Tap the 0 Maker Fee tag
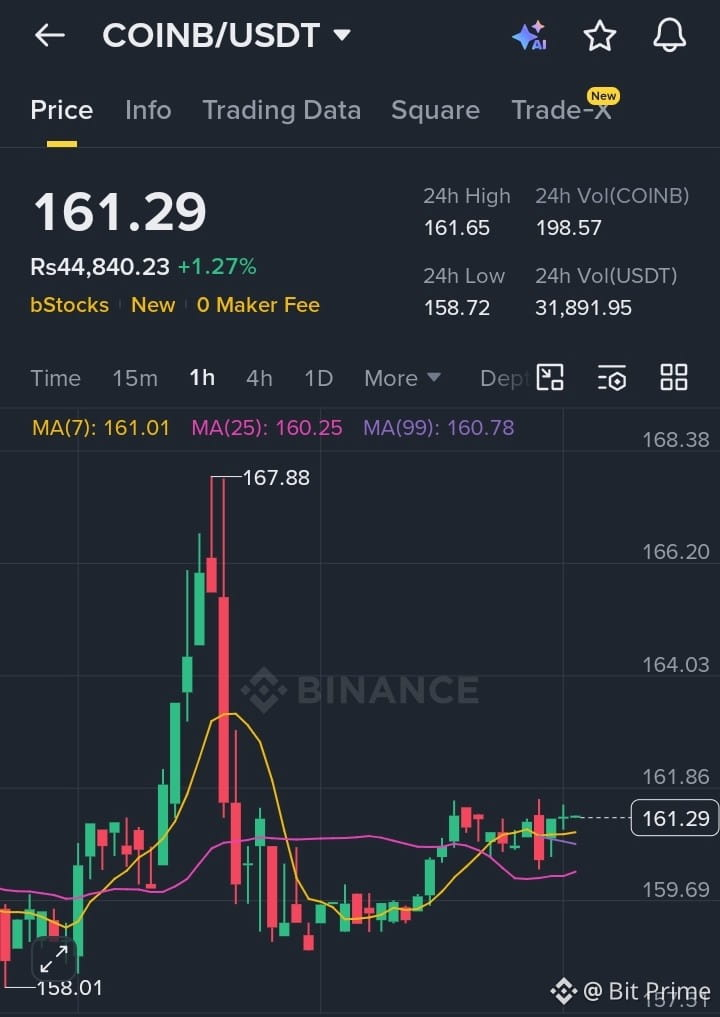720x1017 pixels. click(x=258, y=305)
